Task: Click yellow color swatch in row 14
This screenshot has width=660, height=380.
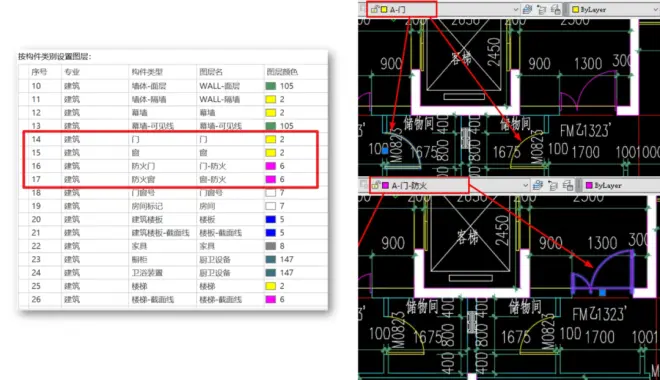Action: click(271, 139)
